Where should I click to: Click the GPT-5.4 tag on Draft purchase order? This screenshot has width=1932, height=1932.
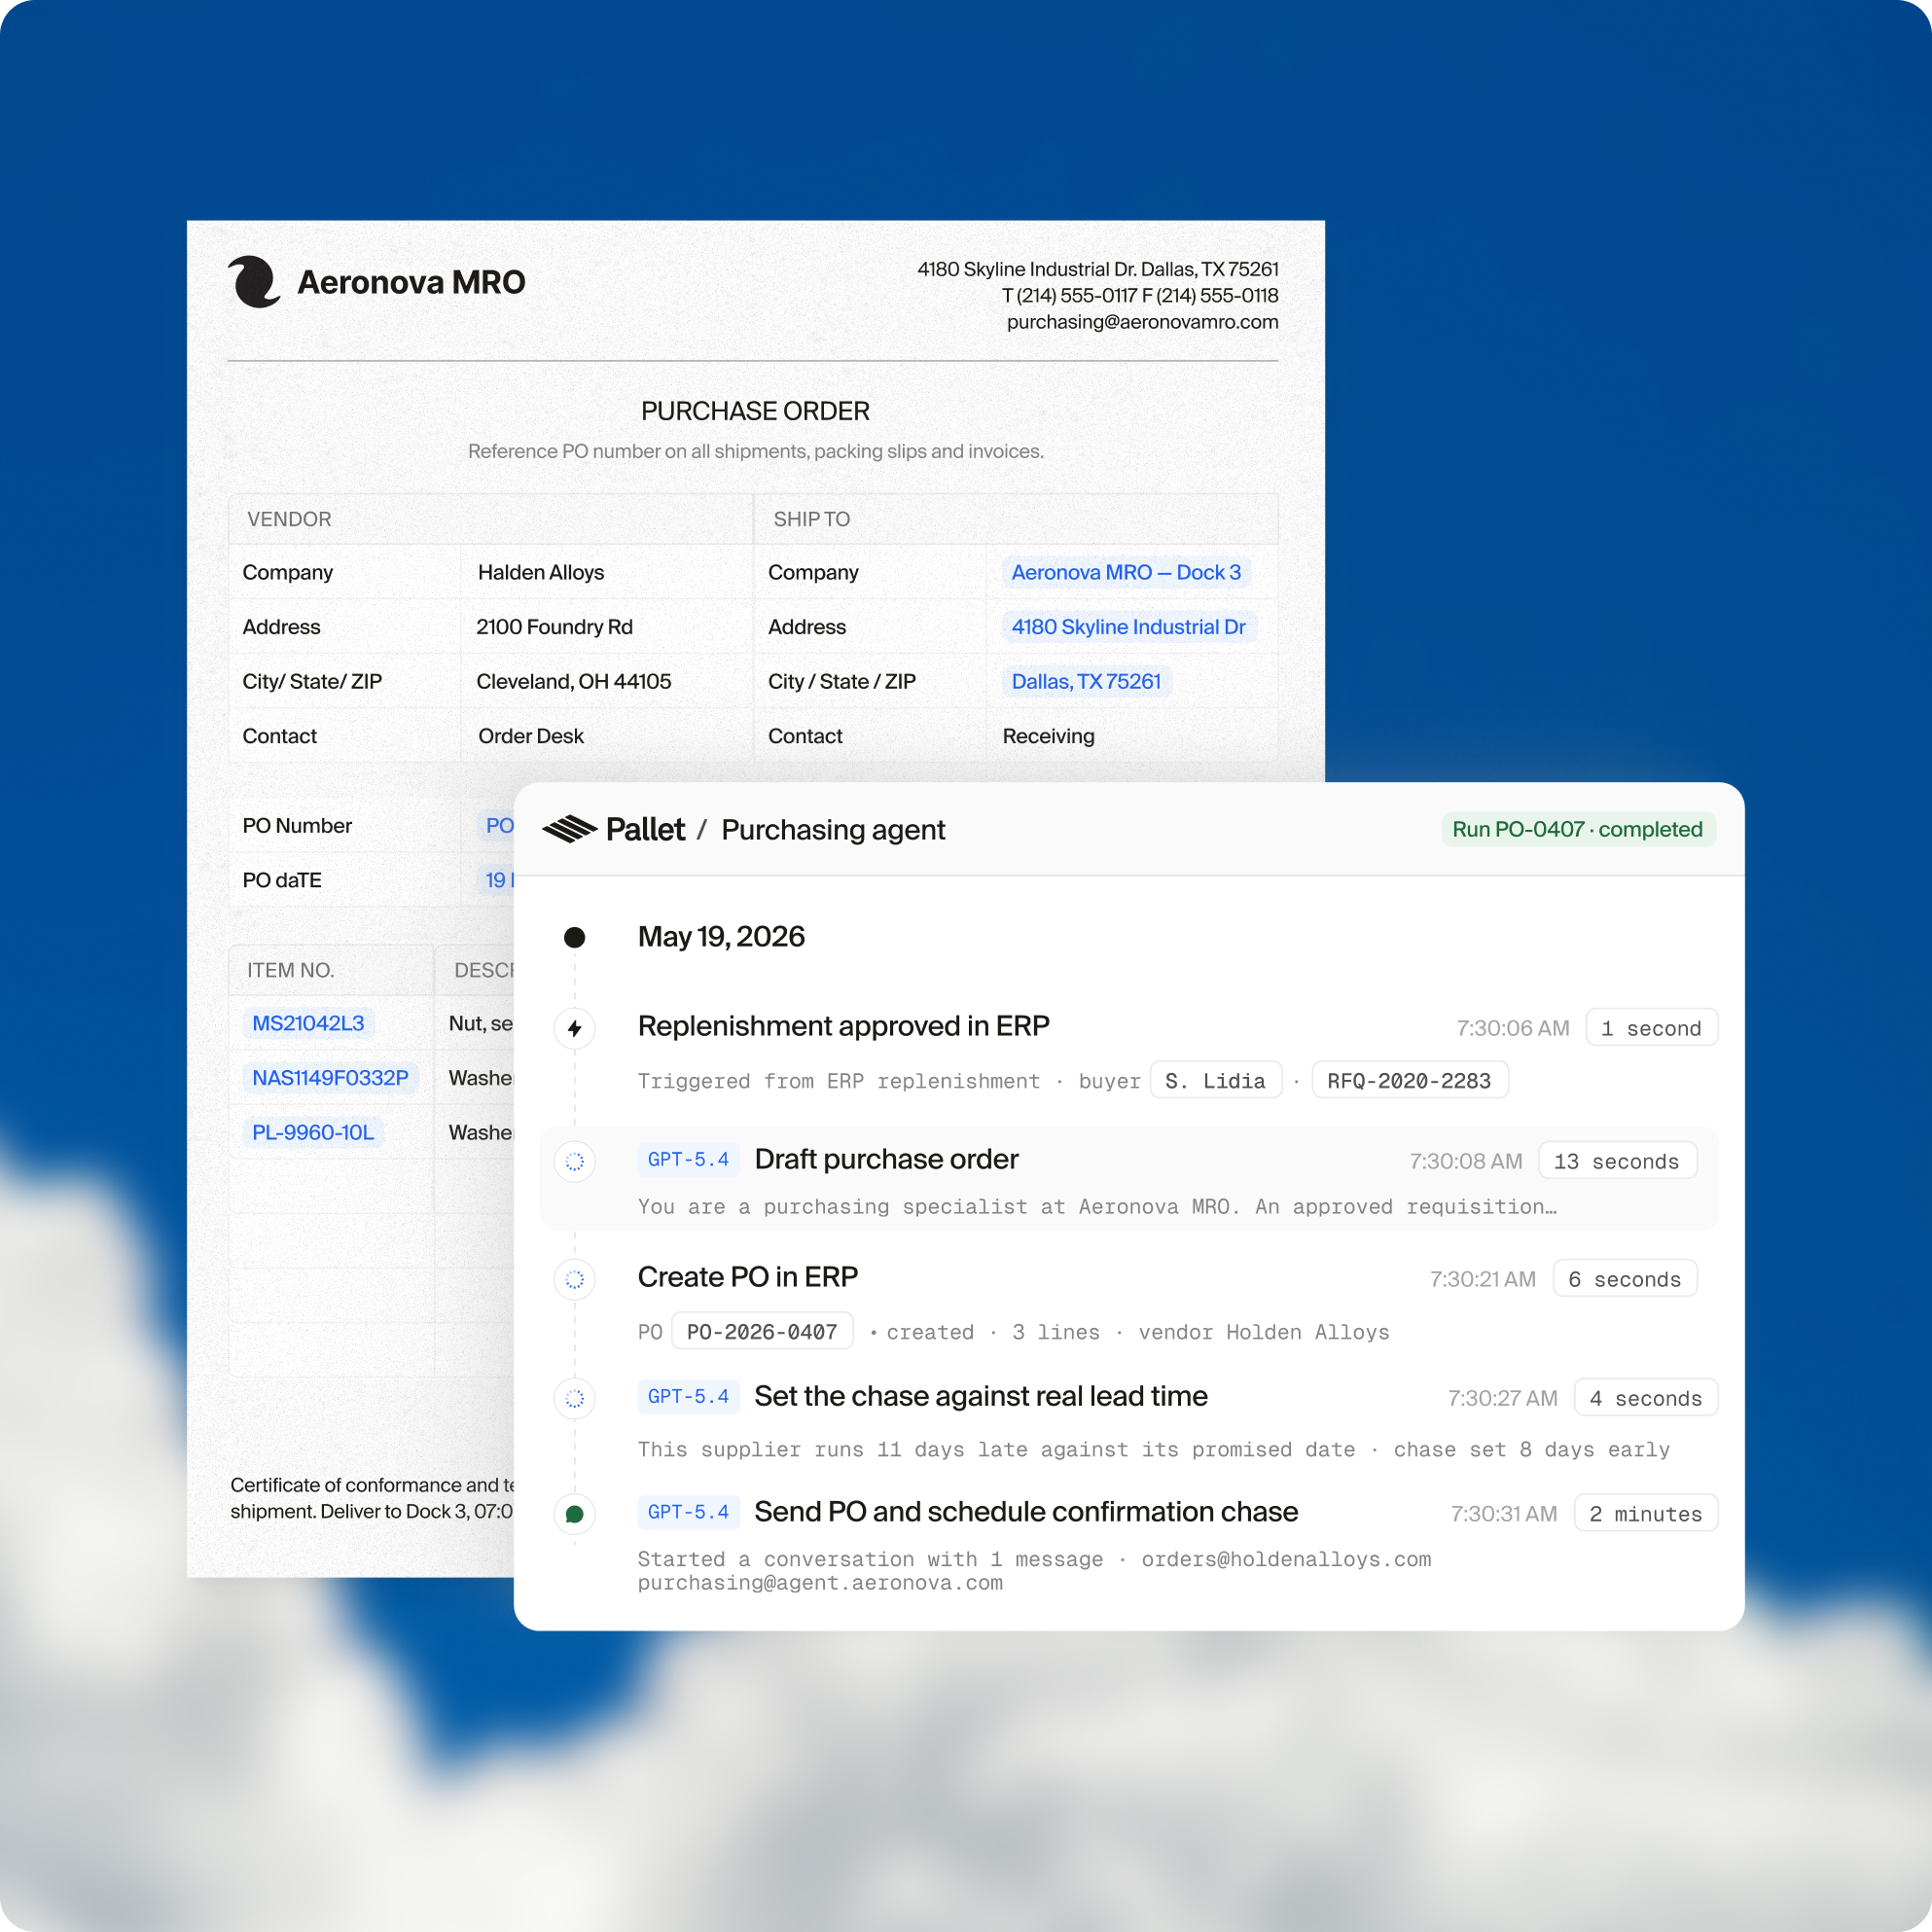(689, 1159)
